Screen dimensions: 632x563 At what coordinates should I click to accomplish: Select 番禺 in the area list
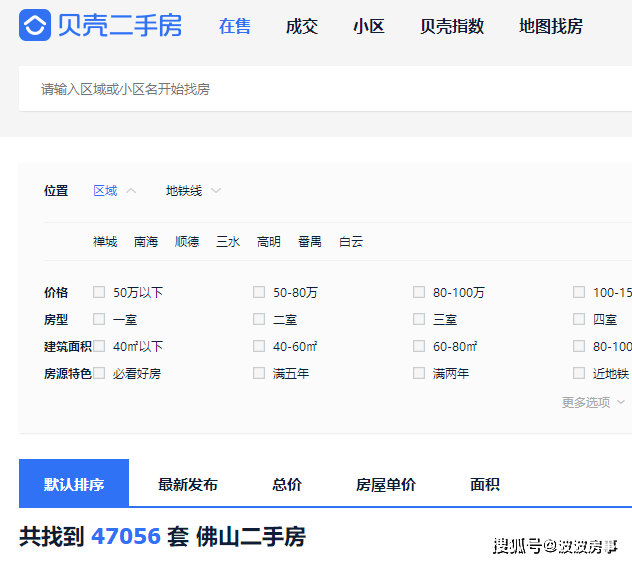[310, 241]
